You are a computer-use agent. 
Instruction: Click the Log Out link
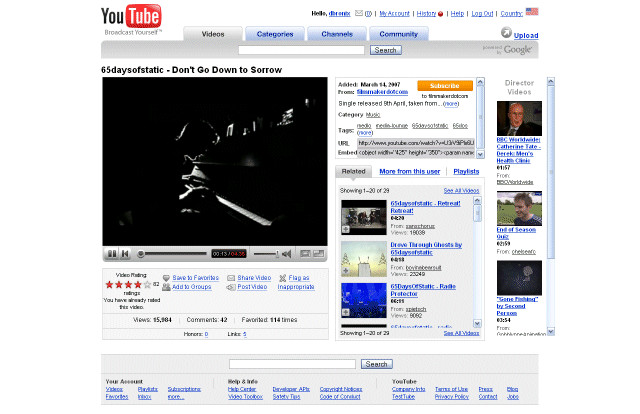[482, 13]
